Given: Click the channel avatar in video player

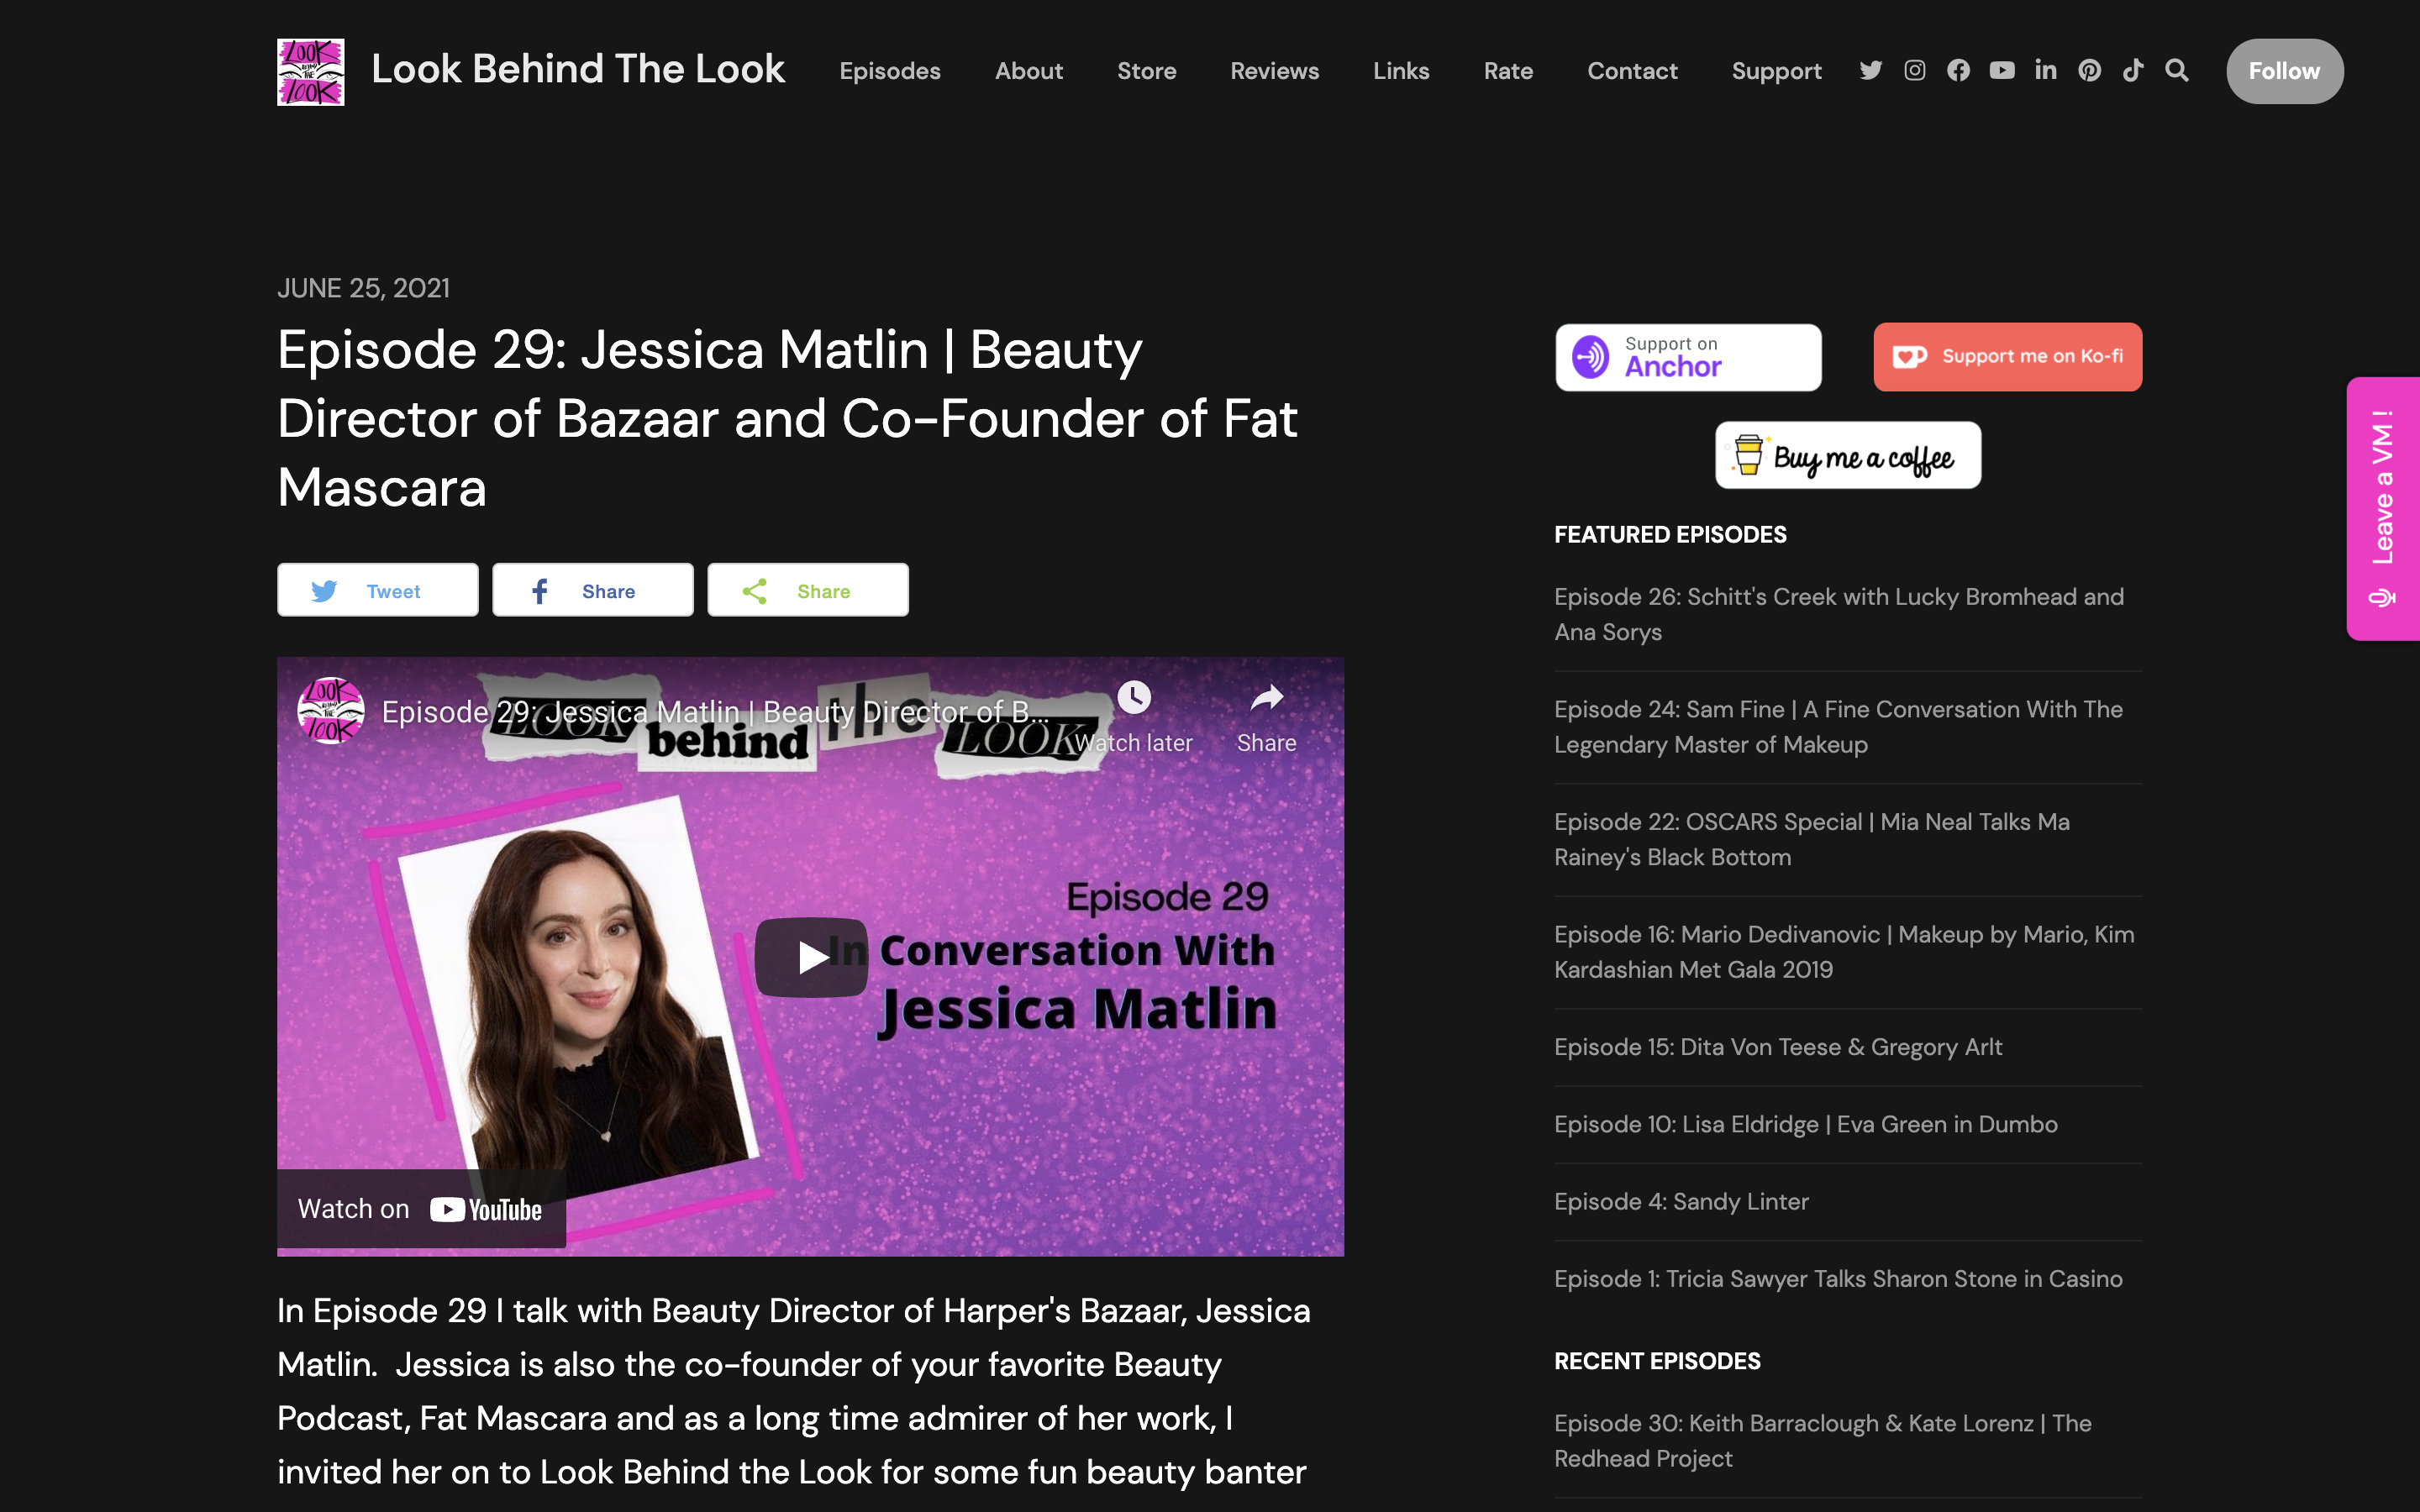Looking at the screenshot, I should (x=330, y=711).
